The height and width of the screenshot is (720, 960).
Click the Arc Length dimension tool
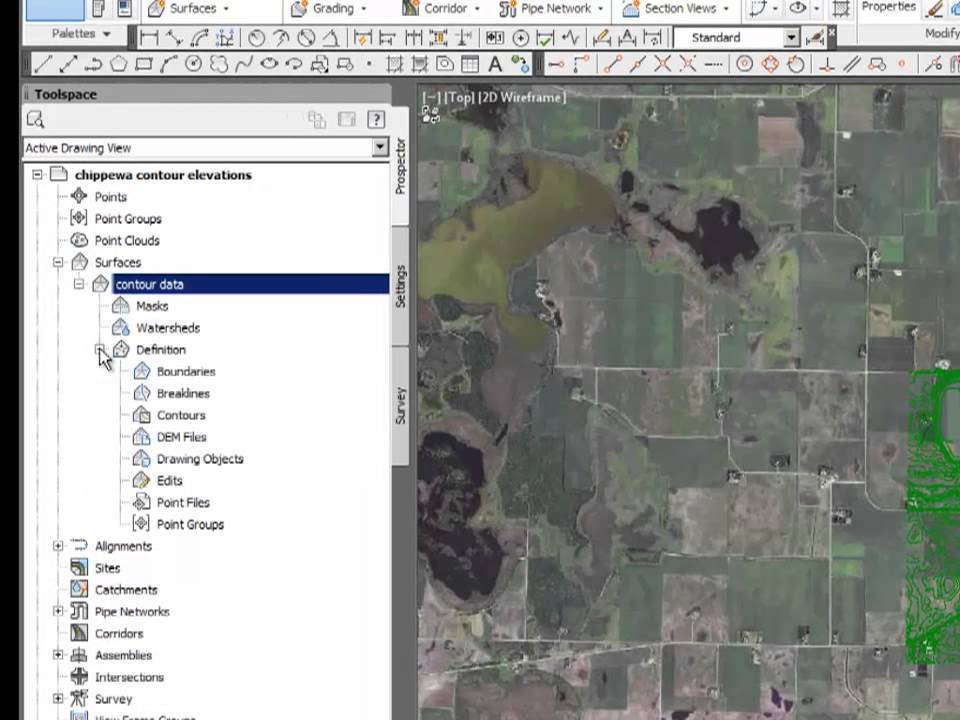click(x=200, y=38)
